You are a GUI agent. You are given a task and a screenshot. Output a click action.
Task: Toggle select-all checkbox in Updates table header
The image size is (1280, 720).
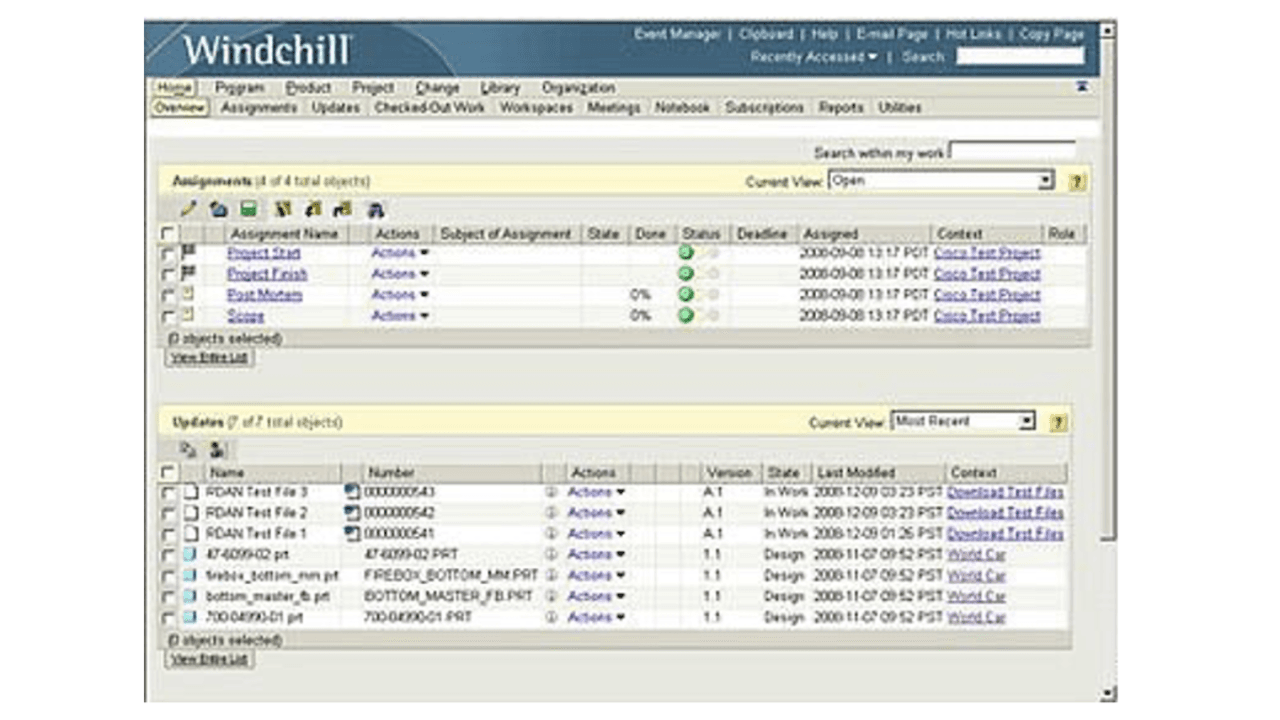point(168,472)
